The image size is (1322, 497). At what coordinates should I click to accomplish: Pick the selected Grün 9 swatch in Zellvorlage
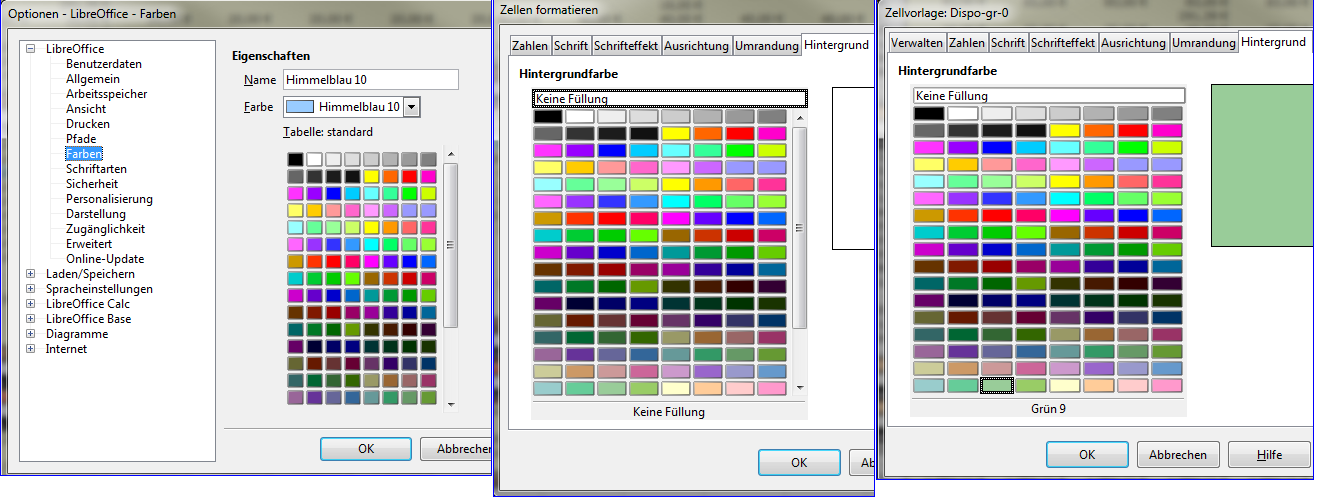pos(997,385)
